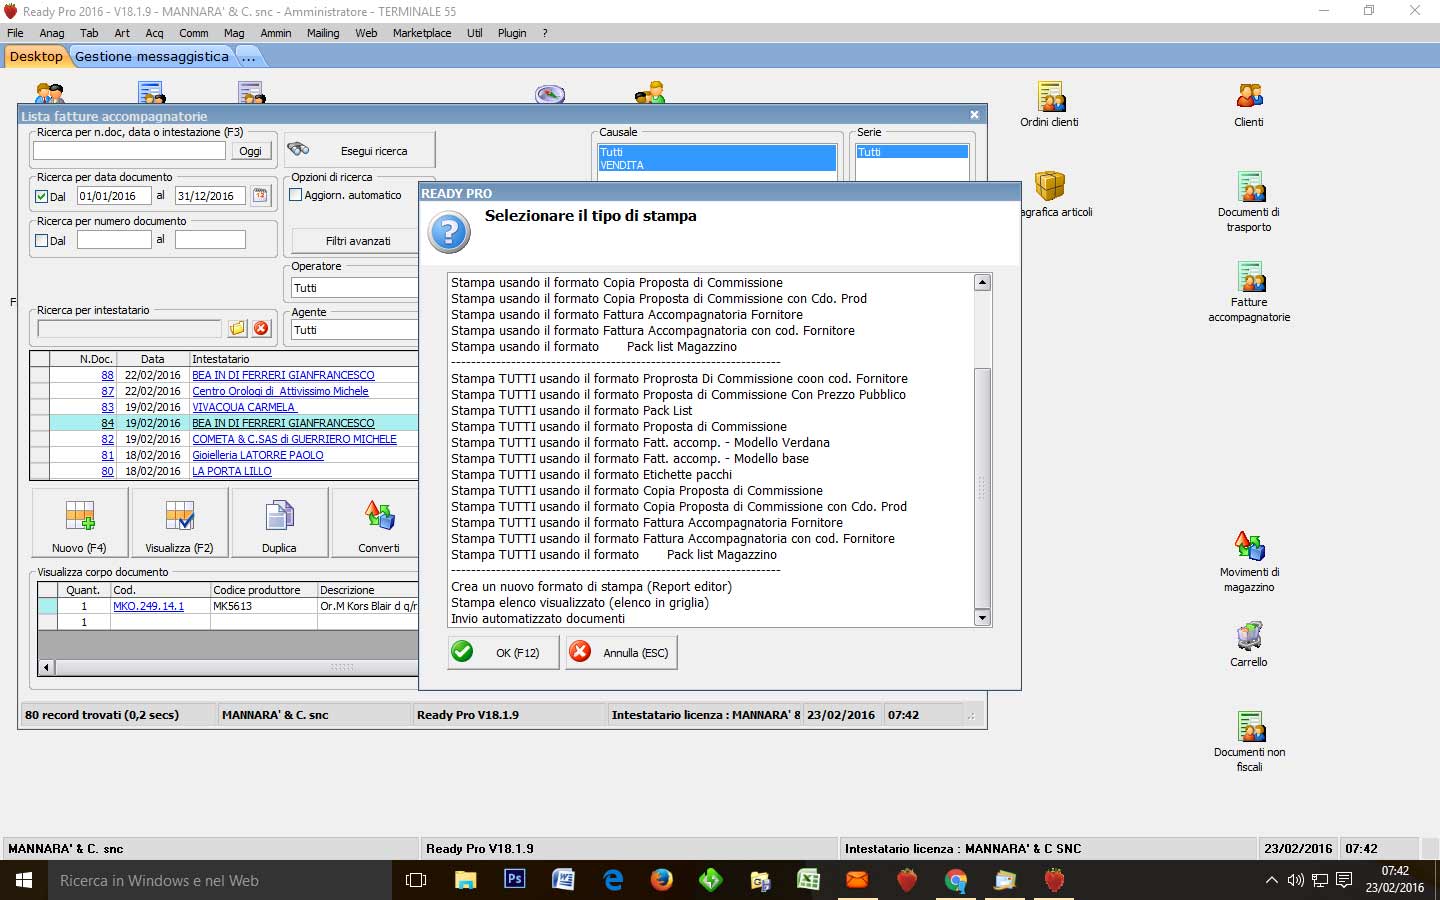Switch to the Desktop tab

[37, 57]
